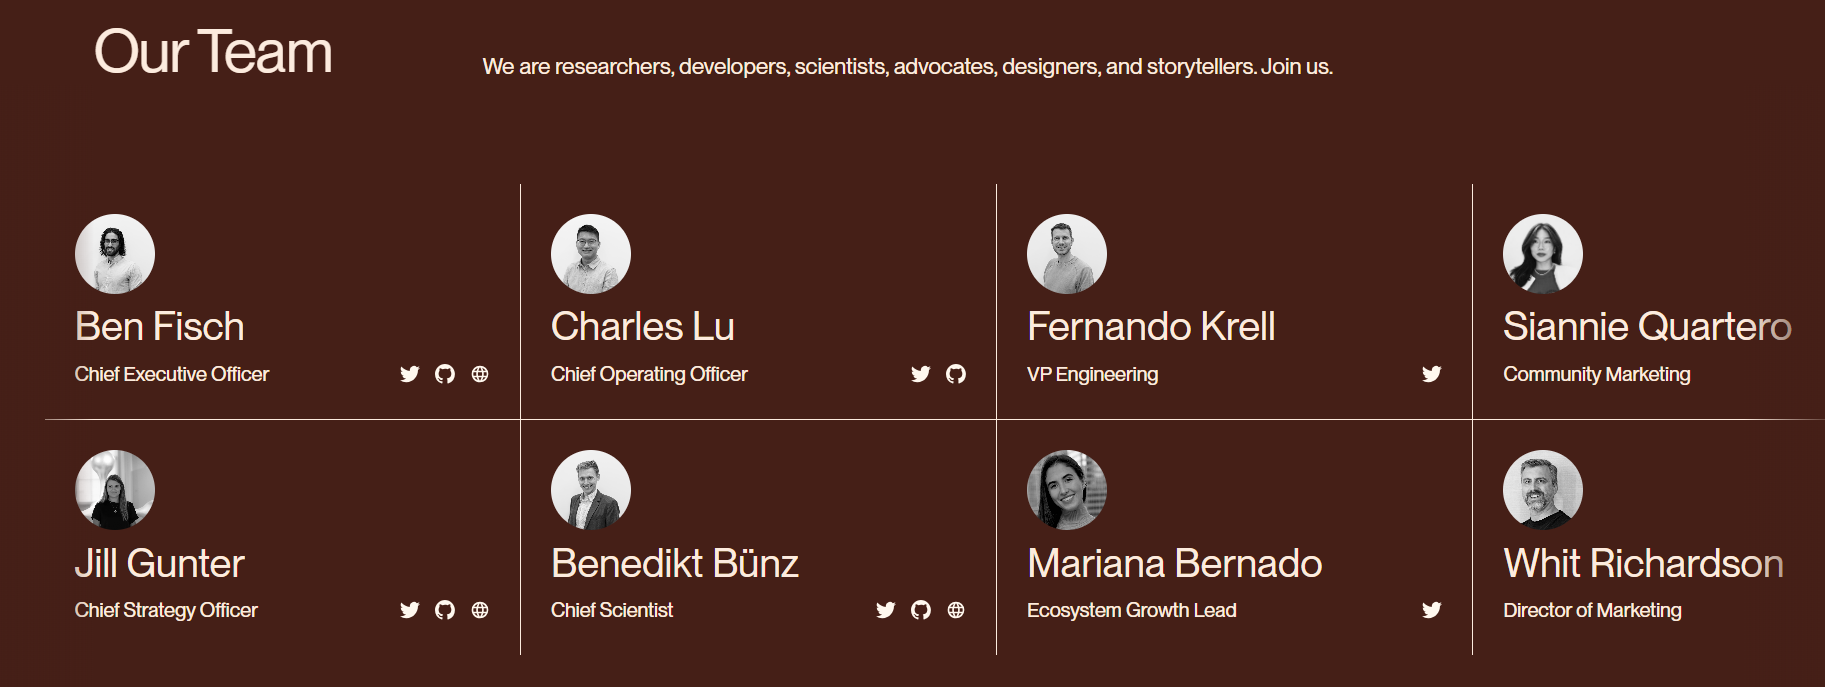Viewport: 1825px width, 687px height.
Task: Open Ben Fisch's Twitter profile
Action: coord(410,374)
